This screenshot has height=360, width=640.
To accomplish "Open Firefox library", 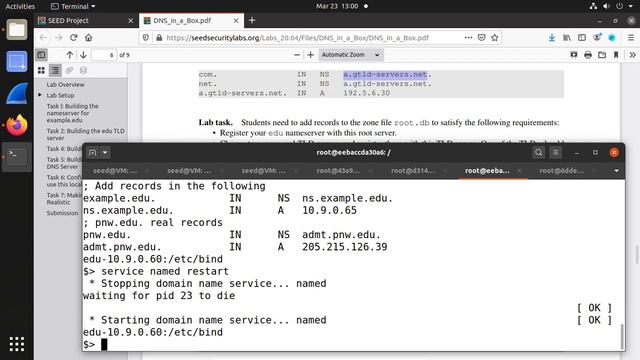I will click(567, 38).
